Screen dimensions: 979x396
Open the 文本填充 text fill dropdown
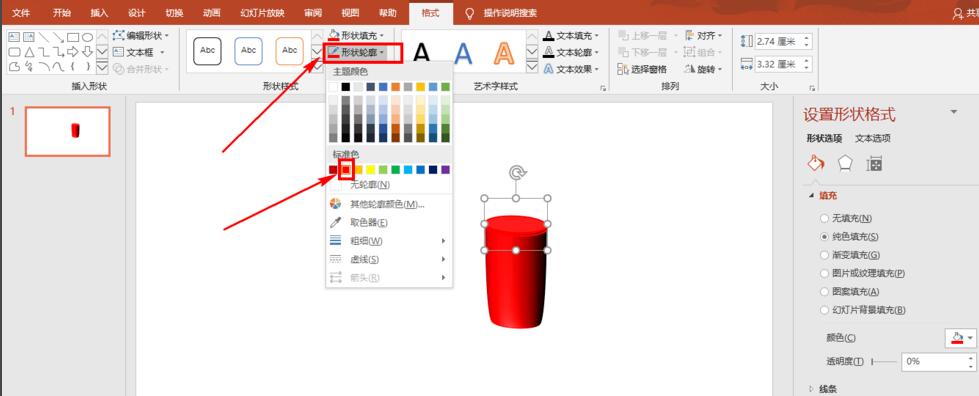pos(571,36)
